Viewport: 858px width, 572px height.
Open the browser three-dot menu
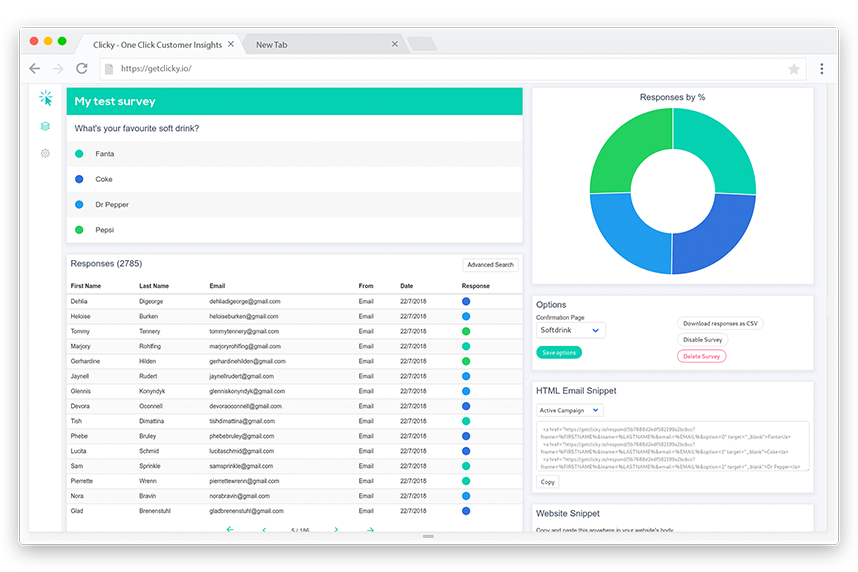click(821, 68)
